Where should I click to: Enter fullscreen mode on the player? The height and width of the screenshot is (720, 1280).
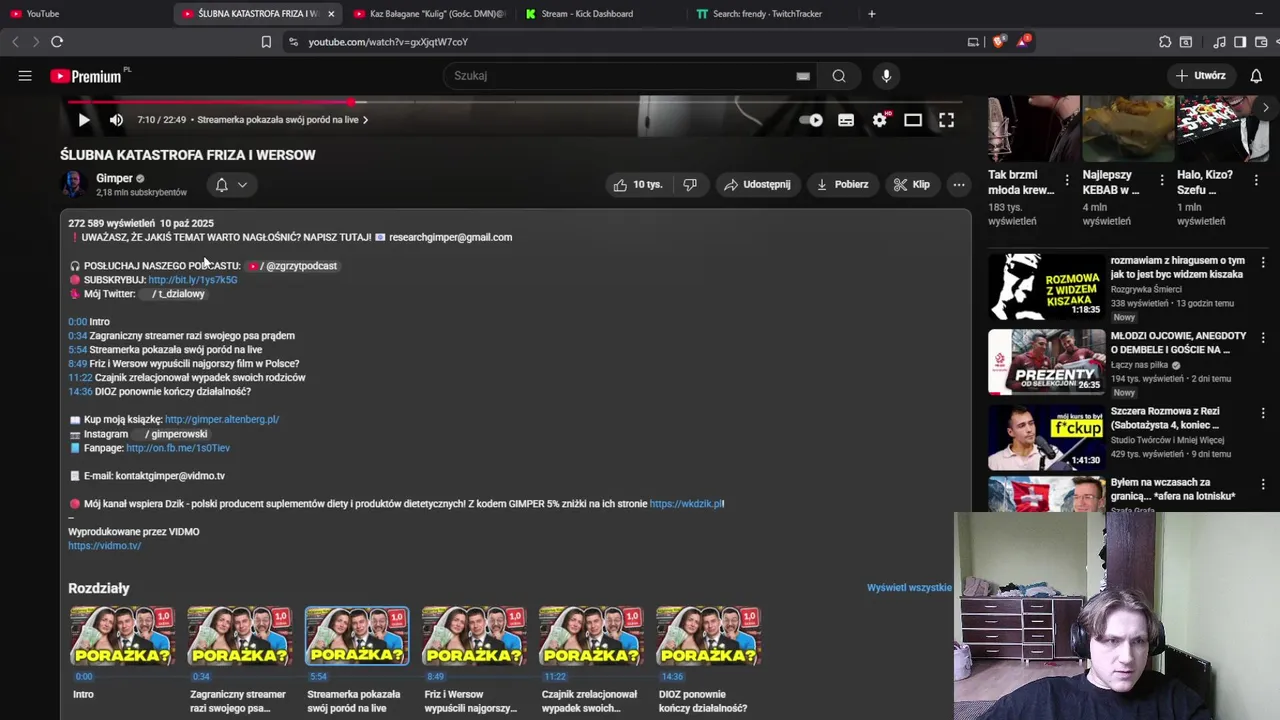946,120
